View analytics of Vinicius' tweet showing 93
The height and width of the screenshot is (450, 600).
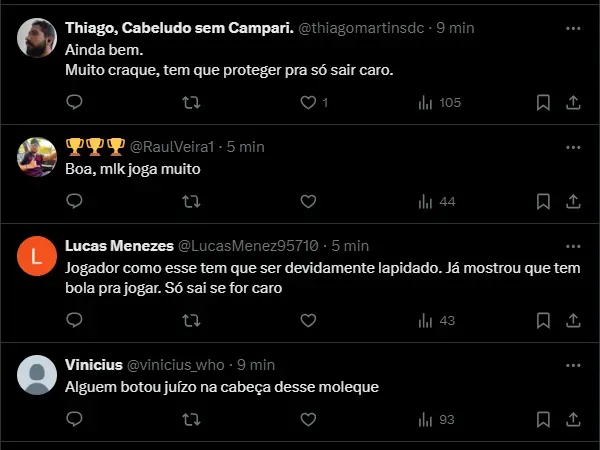(x=436, y=419)
